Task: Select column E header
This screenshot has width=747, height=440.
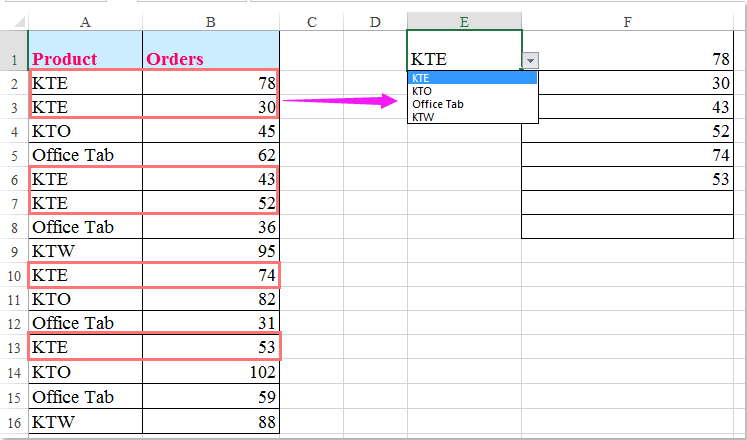Action: coord(464,22)
